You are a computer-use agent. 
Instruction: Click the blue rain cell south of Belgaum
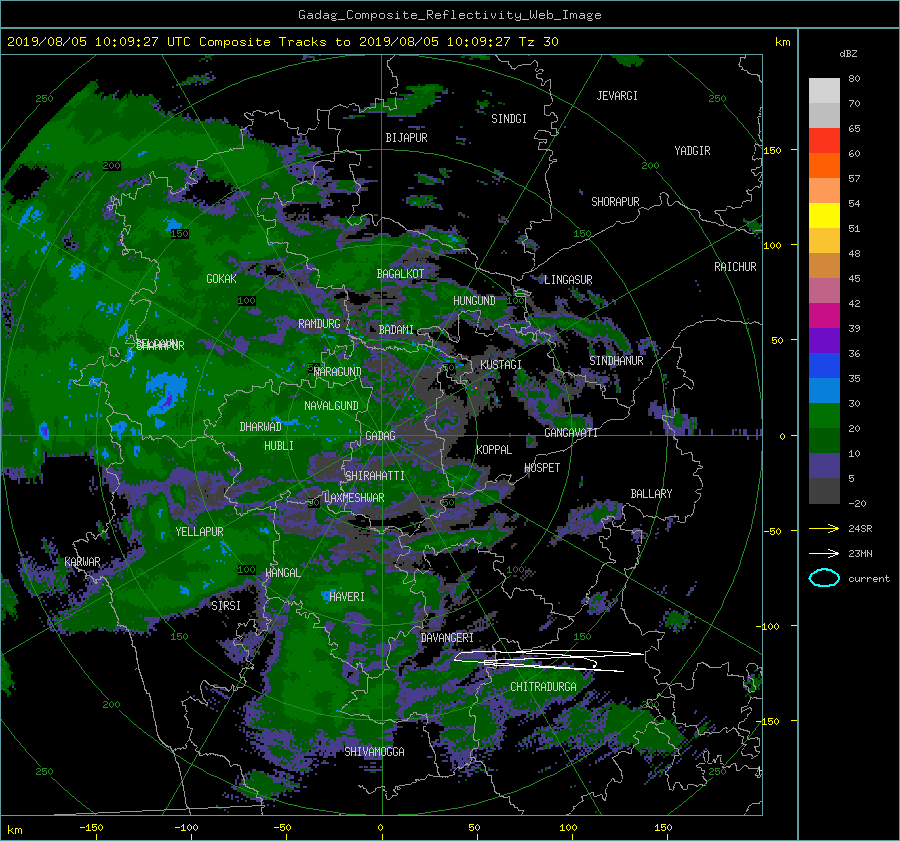coord(166,393)
